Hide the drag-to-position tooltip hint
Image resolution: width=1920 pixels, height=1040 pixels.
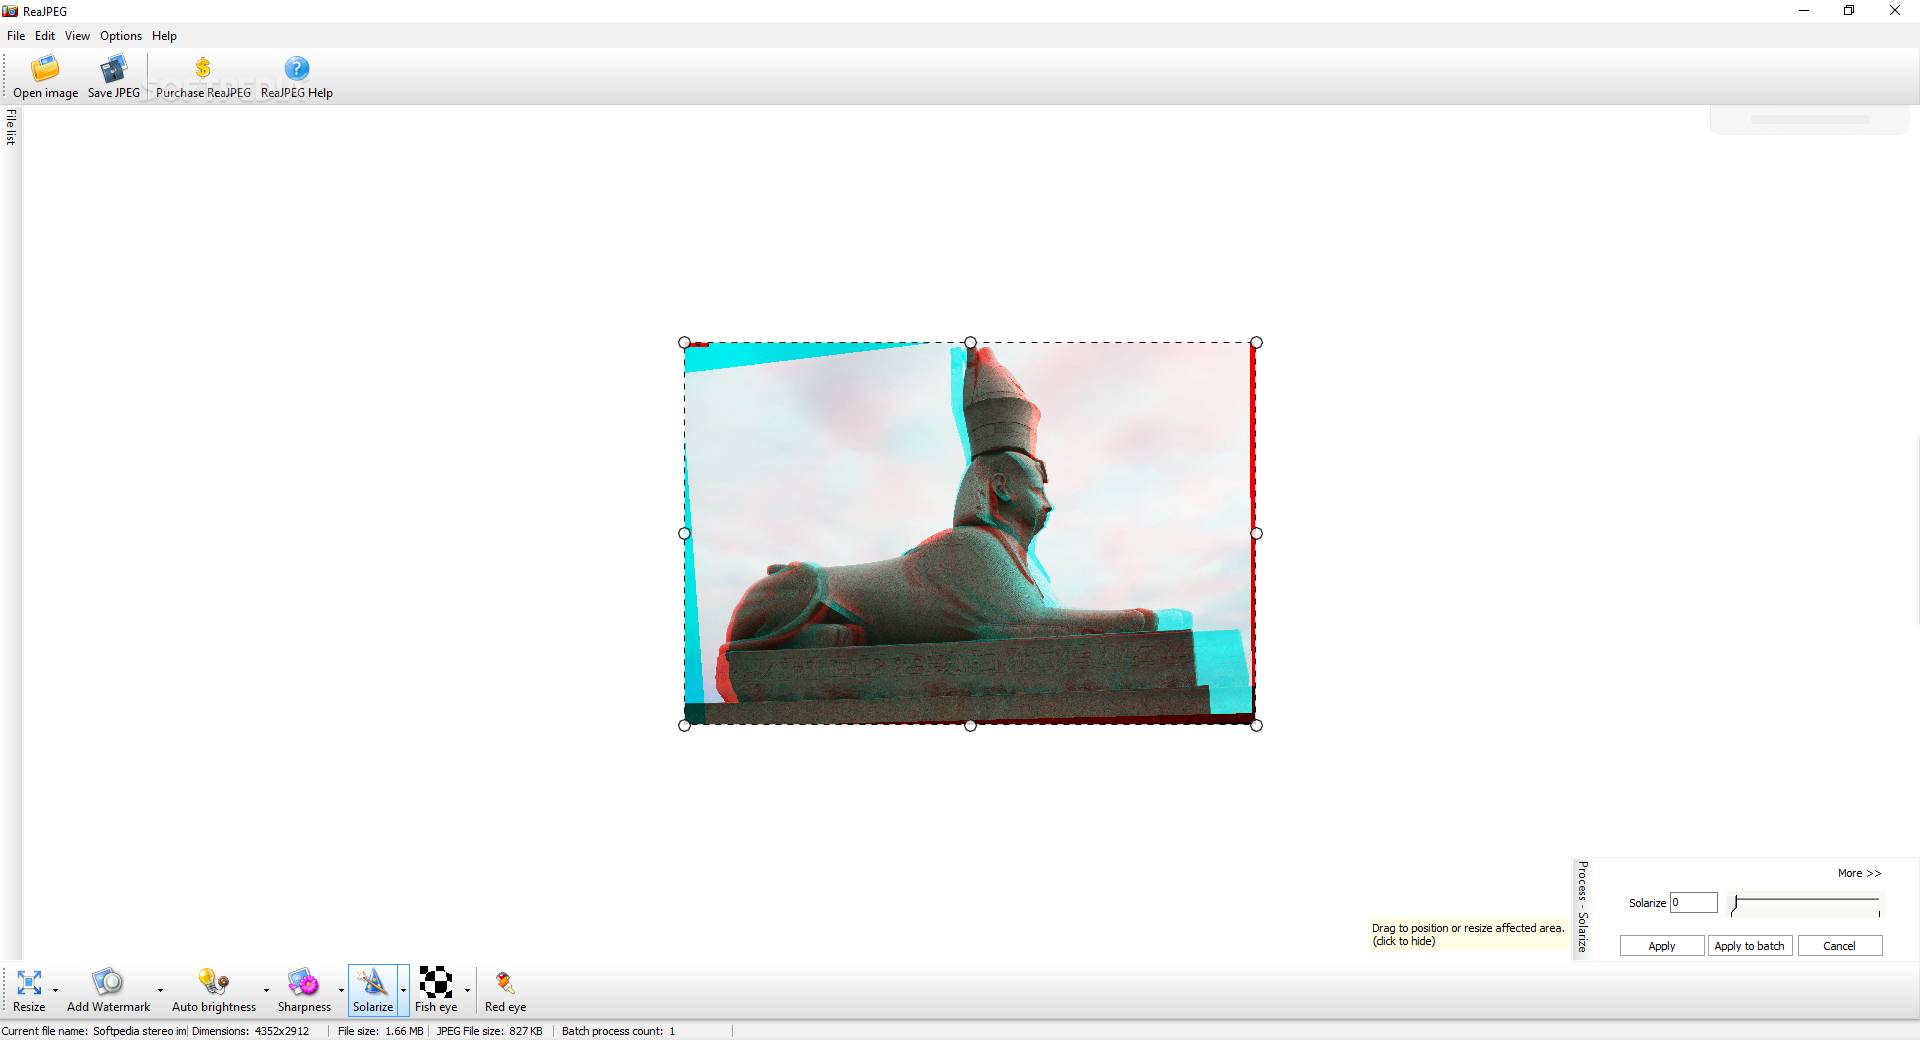pyautogui.click(x=1467, y=934)
